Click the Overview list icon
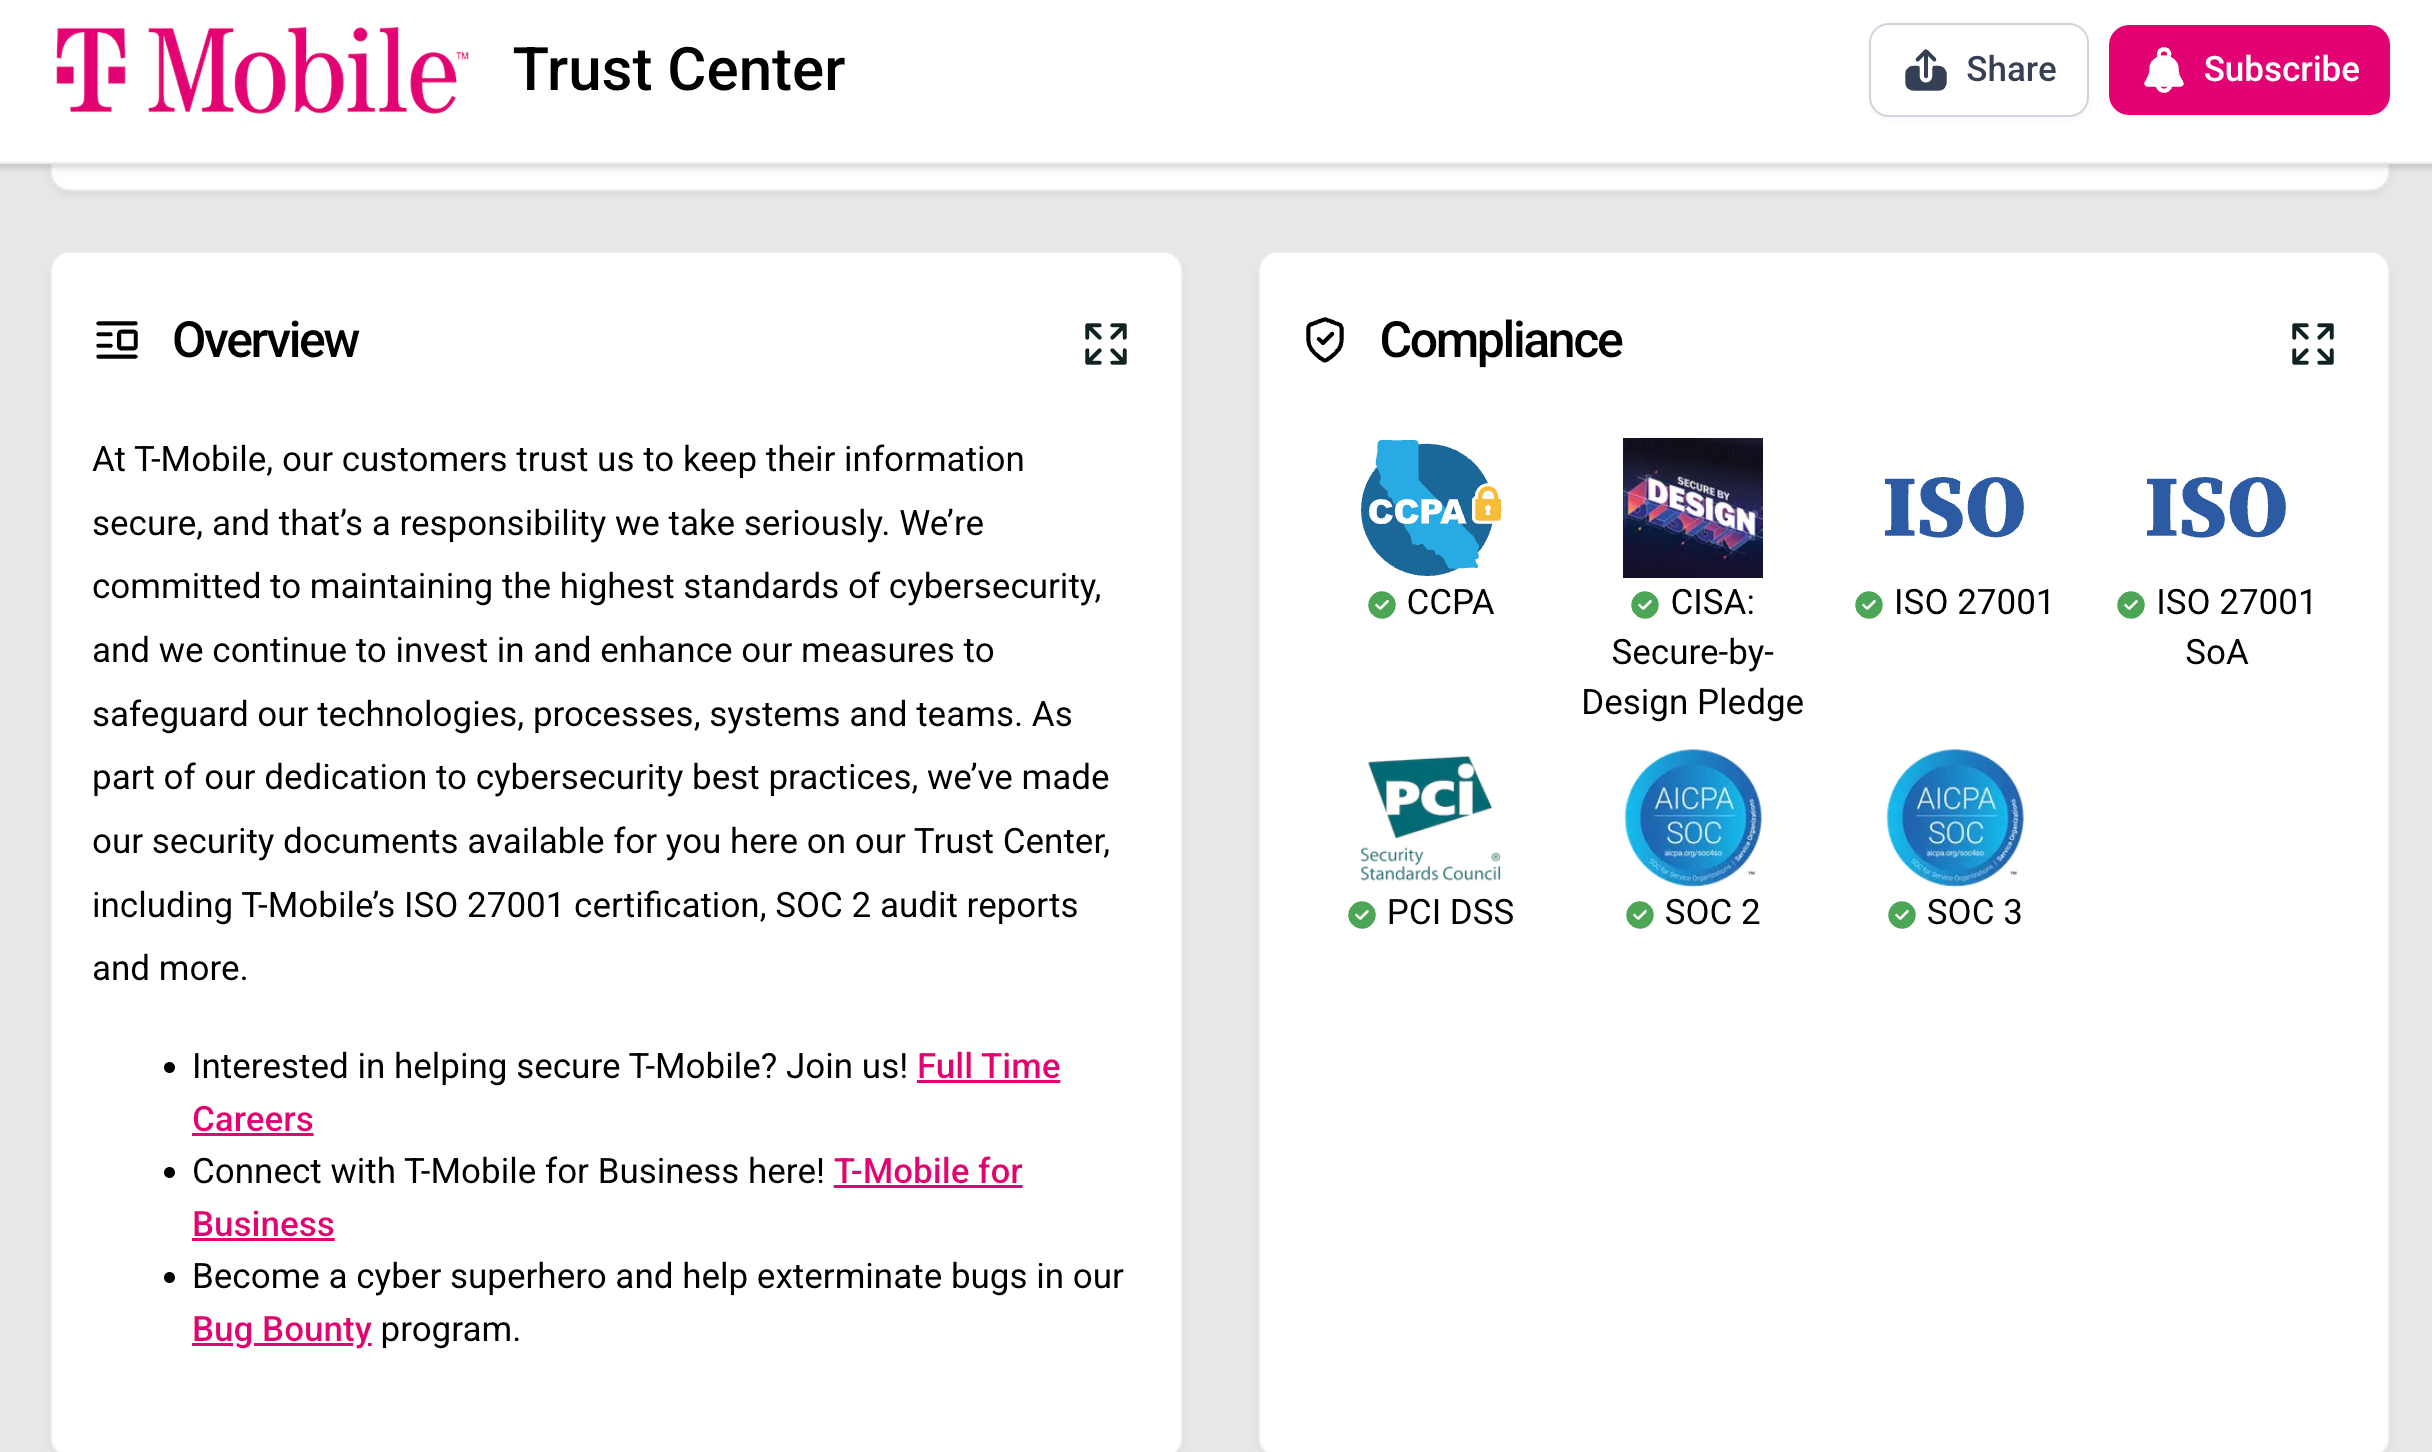2432x1452 pixels. pyautogui.click(x=116, y=340)
